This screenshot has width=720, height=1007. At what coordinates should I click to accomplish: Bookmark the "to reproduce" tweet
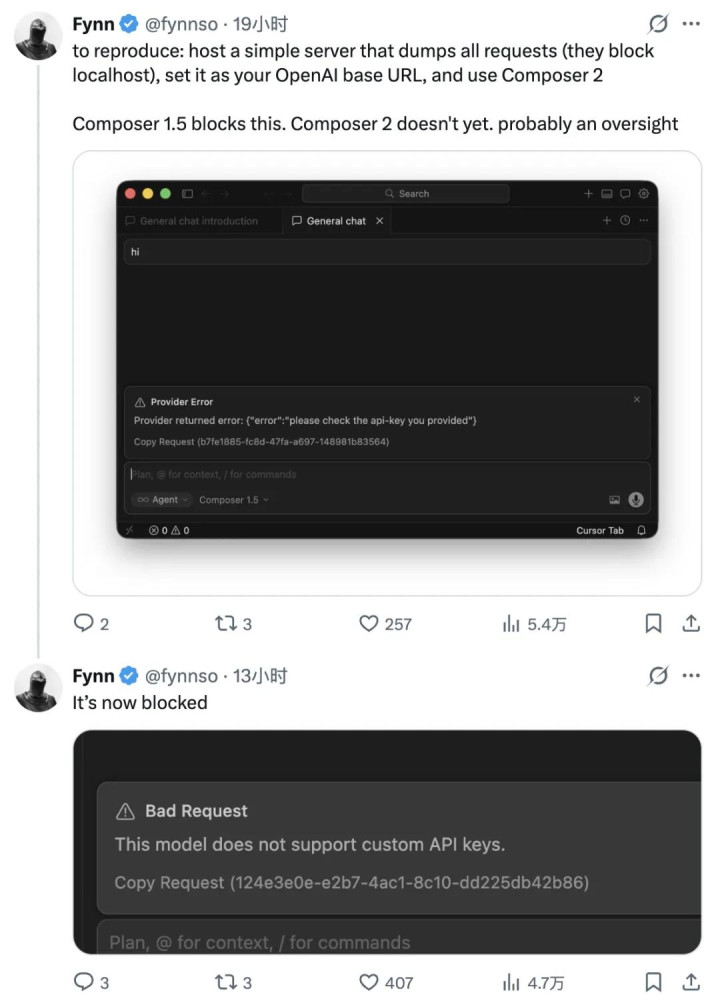653,624
